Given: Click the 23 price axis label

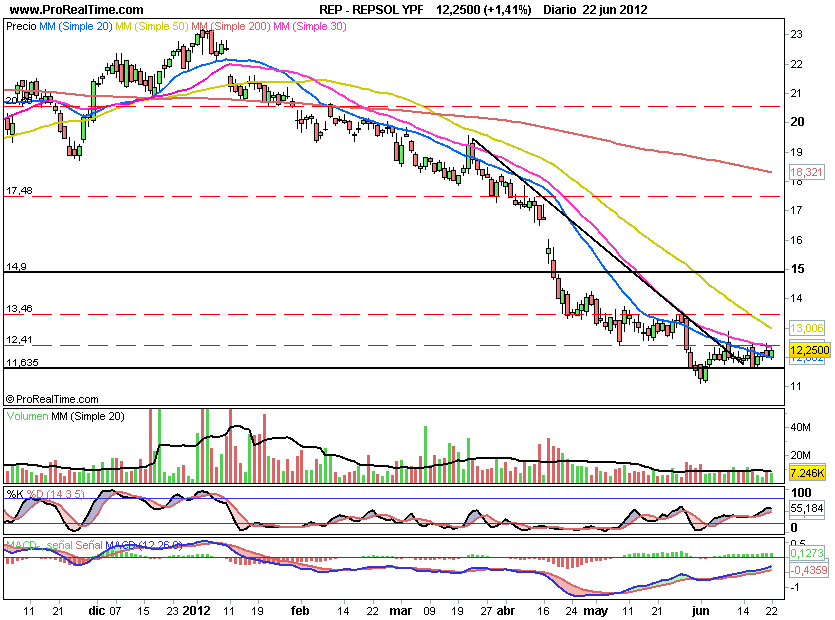Looking at the screenshot, I should tap(796, 34).
